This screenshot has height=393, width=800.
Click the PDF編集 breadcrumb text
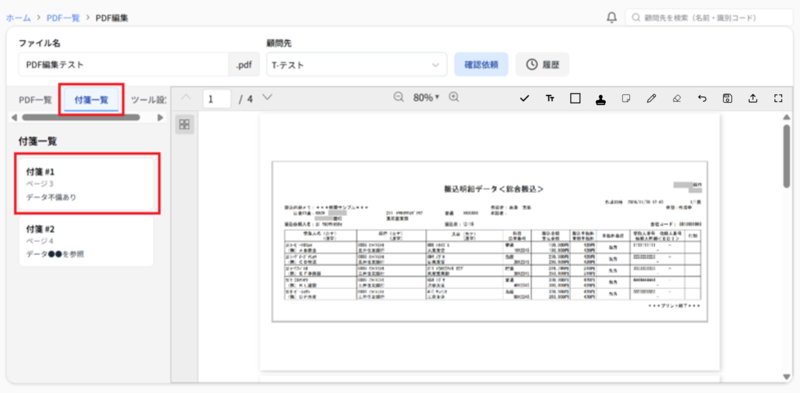(112, 18)
